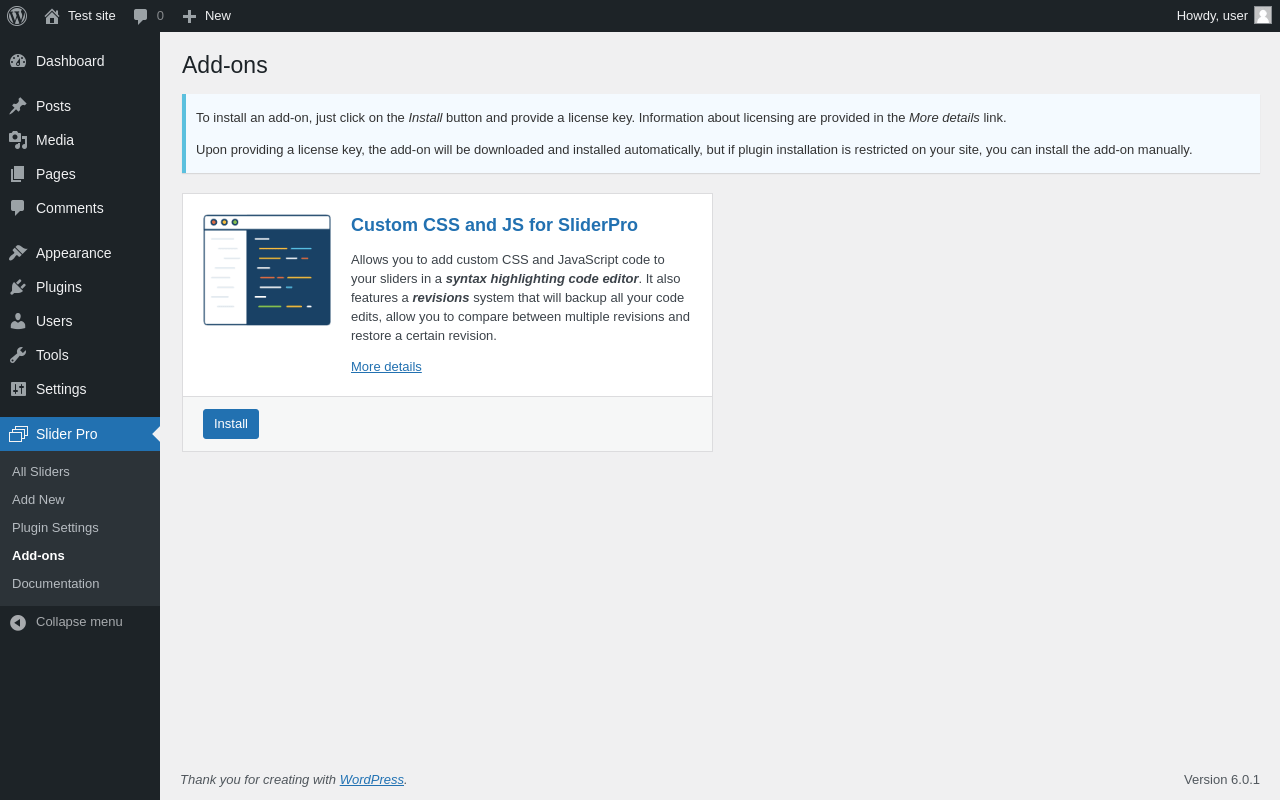1280x800 pixels.
Task: Open the comments bubble icon in admin bar
Action: point(141,16)
